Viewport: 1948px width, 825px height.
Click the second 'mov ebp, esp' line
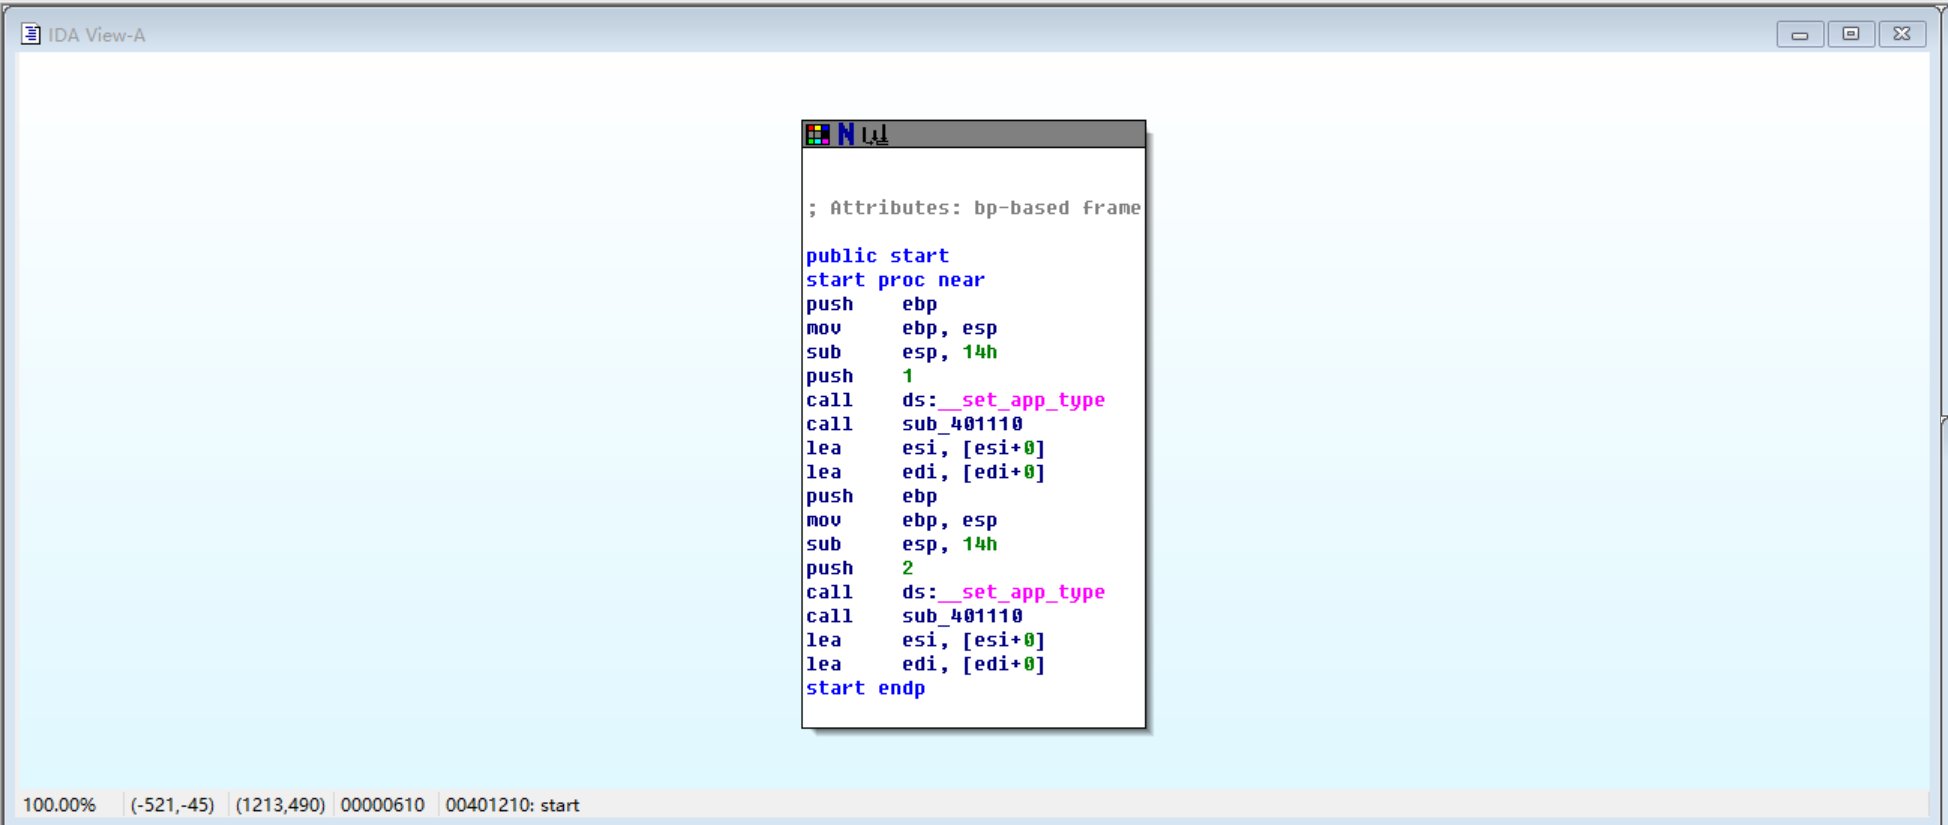pos(901,520)
